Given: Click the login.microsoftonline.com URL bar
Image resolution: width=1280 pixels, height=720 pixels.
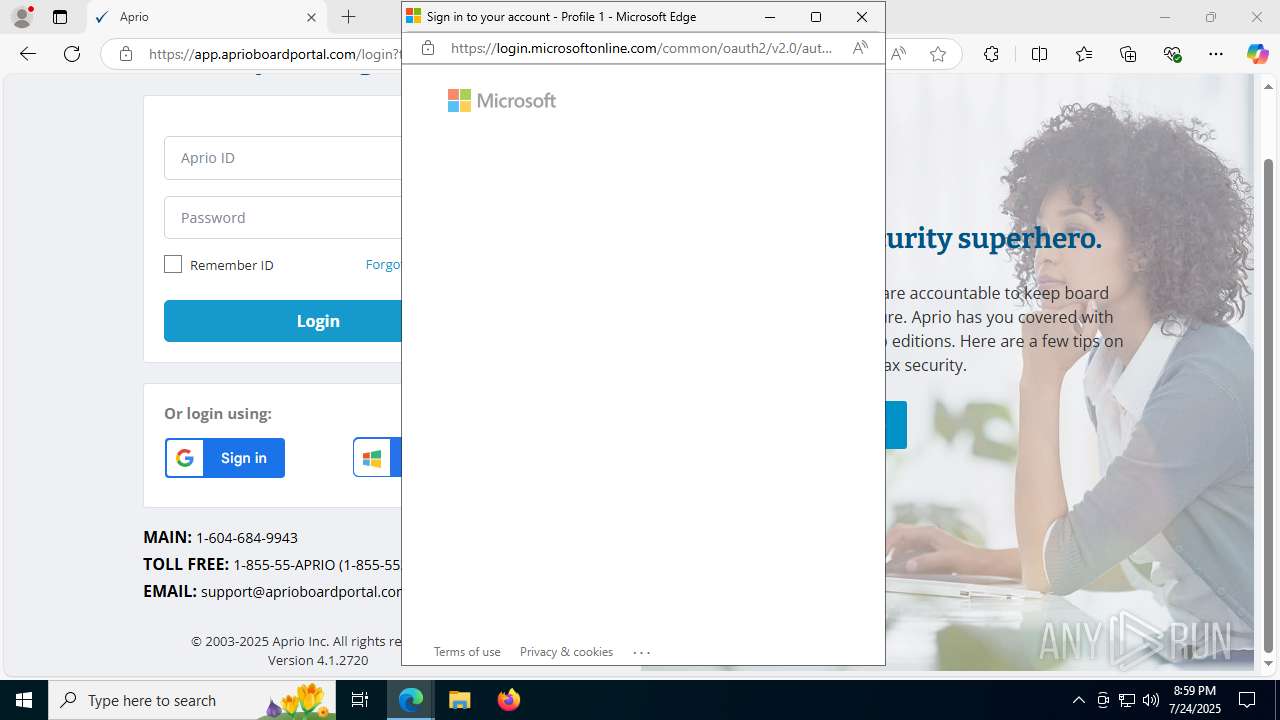Looking at the screenshot, I should [x=641, y=48].
